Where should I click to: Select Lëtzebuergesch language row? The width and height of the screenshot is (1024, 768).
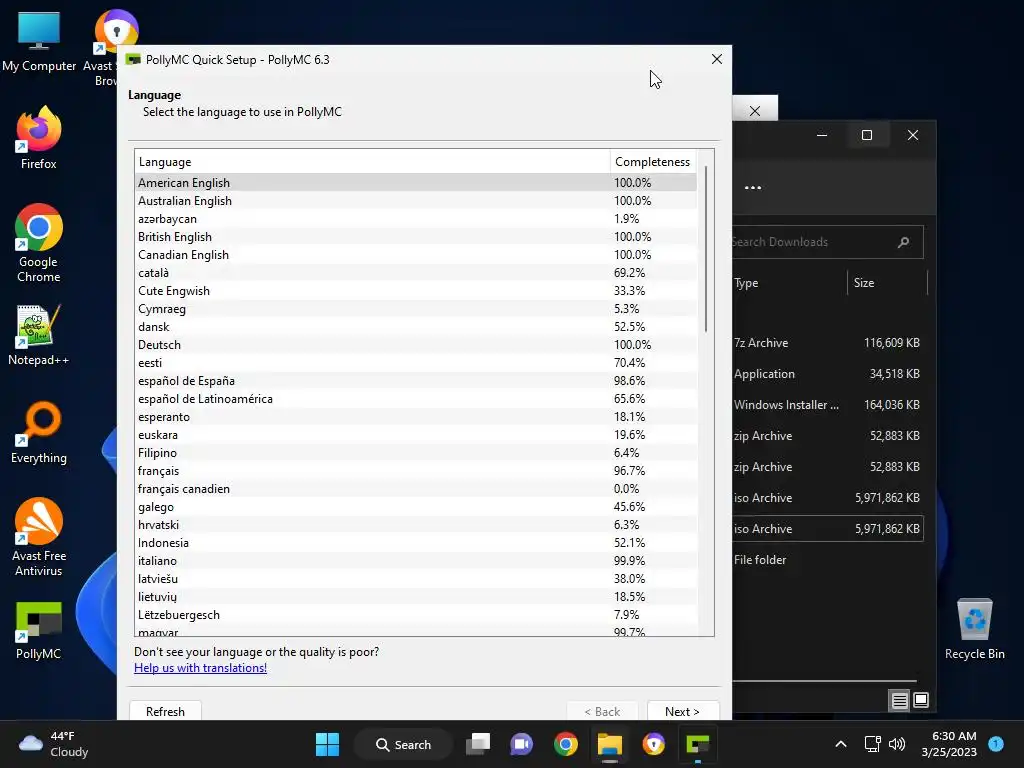(x=415, y=615)
